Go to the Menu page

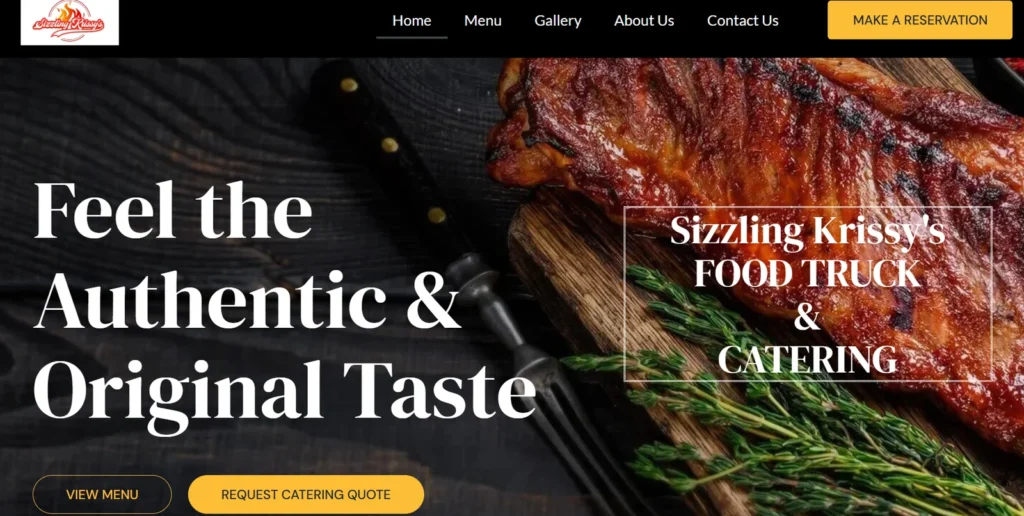(x=483, y=20)
